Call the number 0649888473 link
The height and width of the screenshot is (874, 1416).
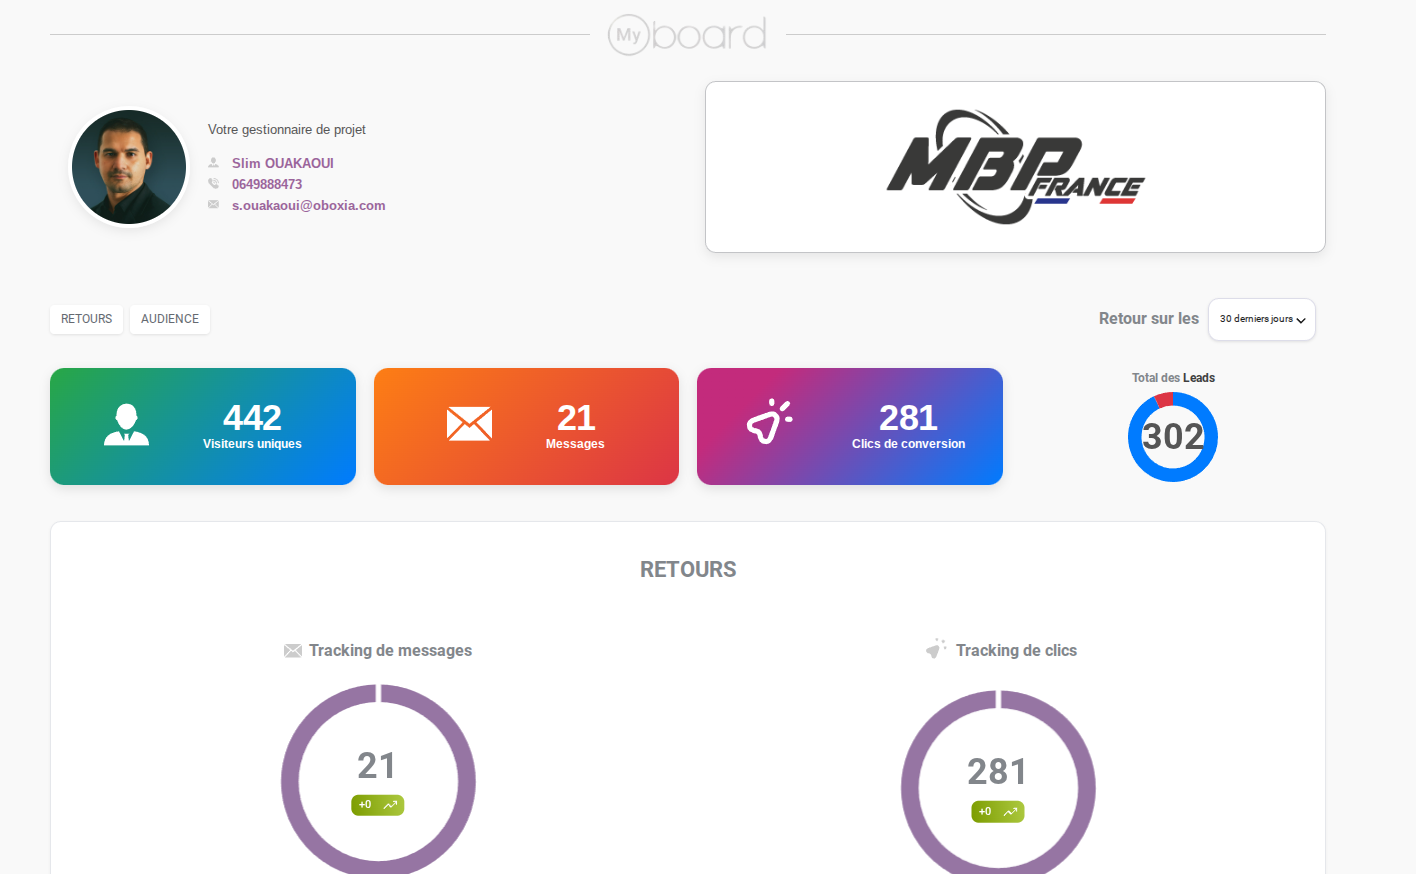(x=267, y=184)
